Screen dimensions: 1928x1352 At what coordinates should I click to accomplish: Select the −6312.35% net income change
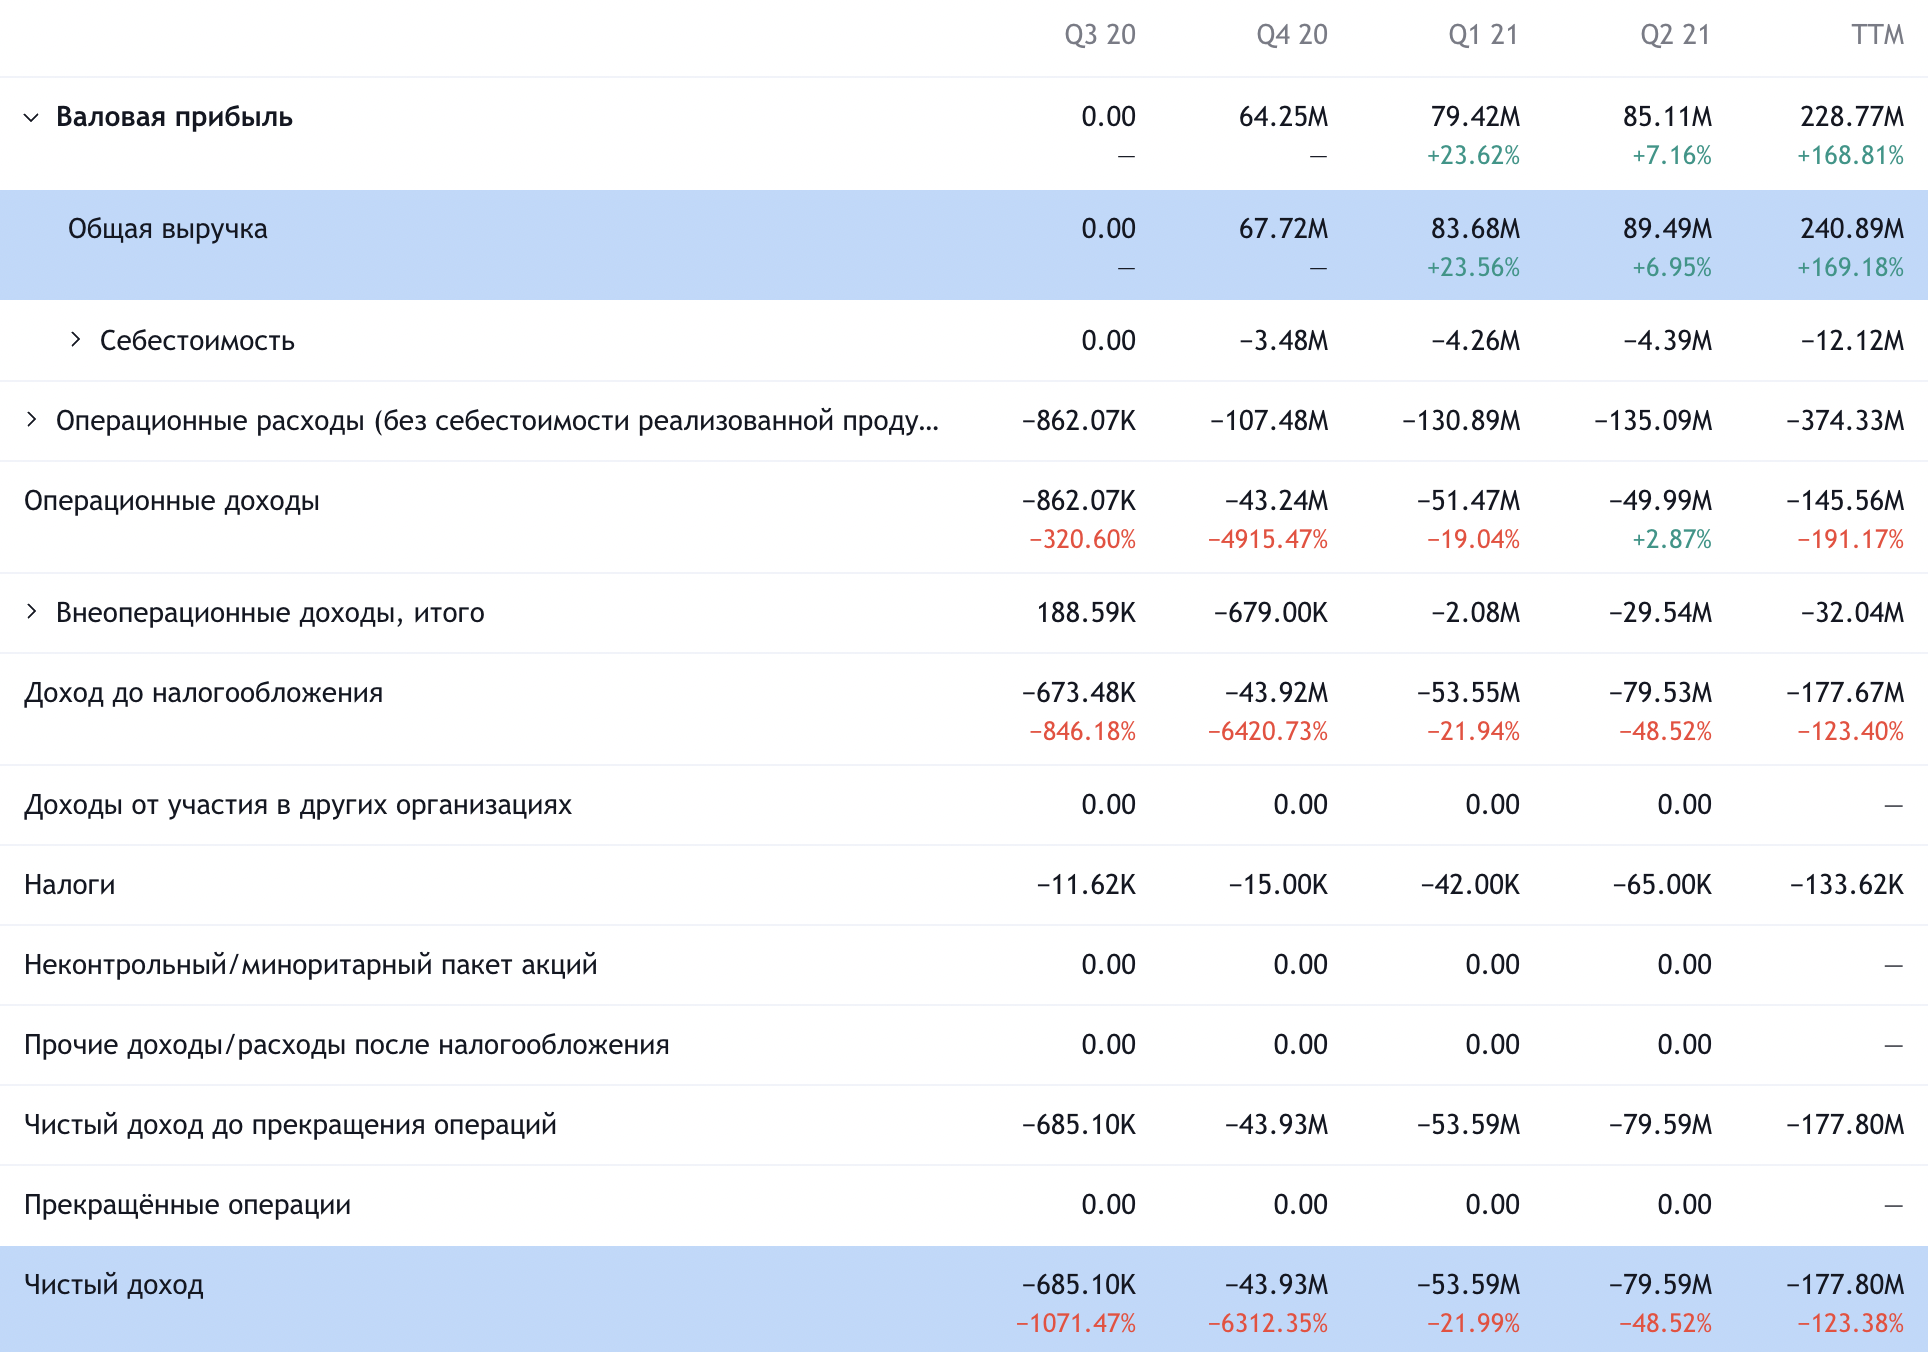(x=1268, y=1324)
